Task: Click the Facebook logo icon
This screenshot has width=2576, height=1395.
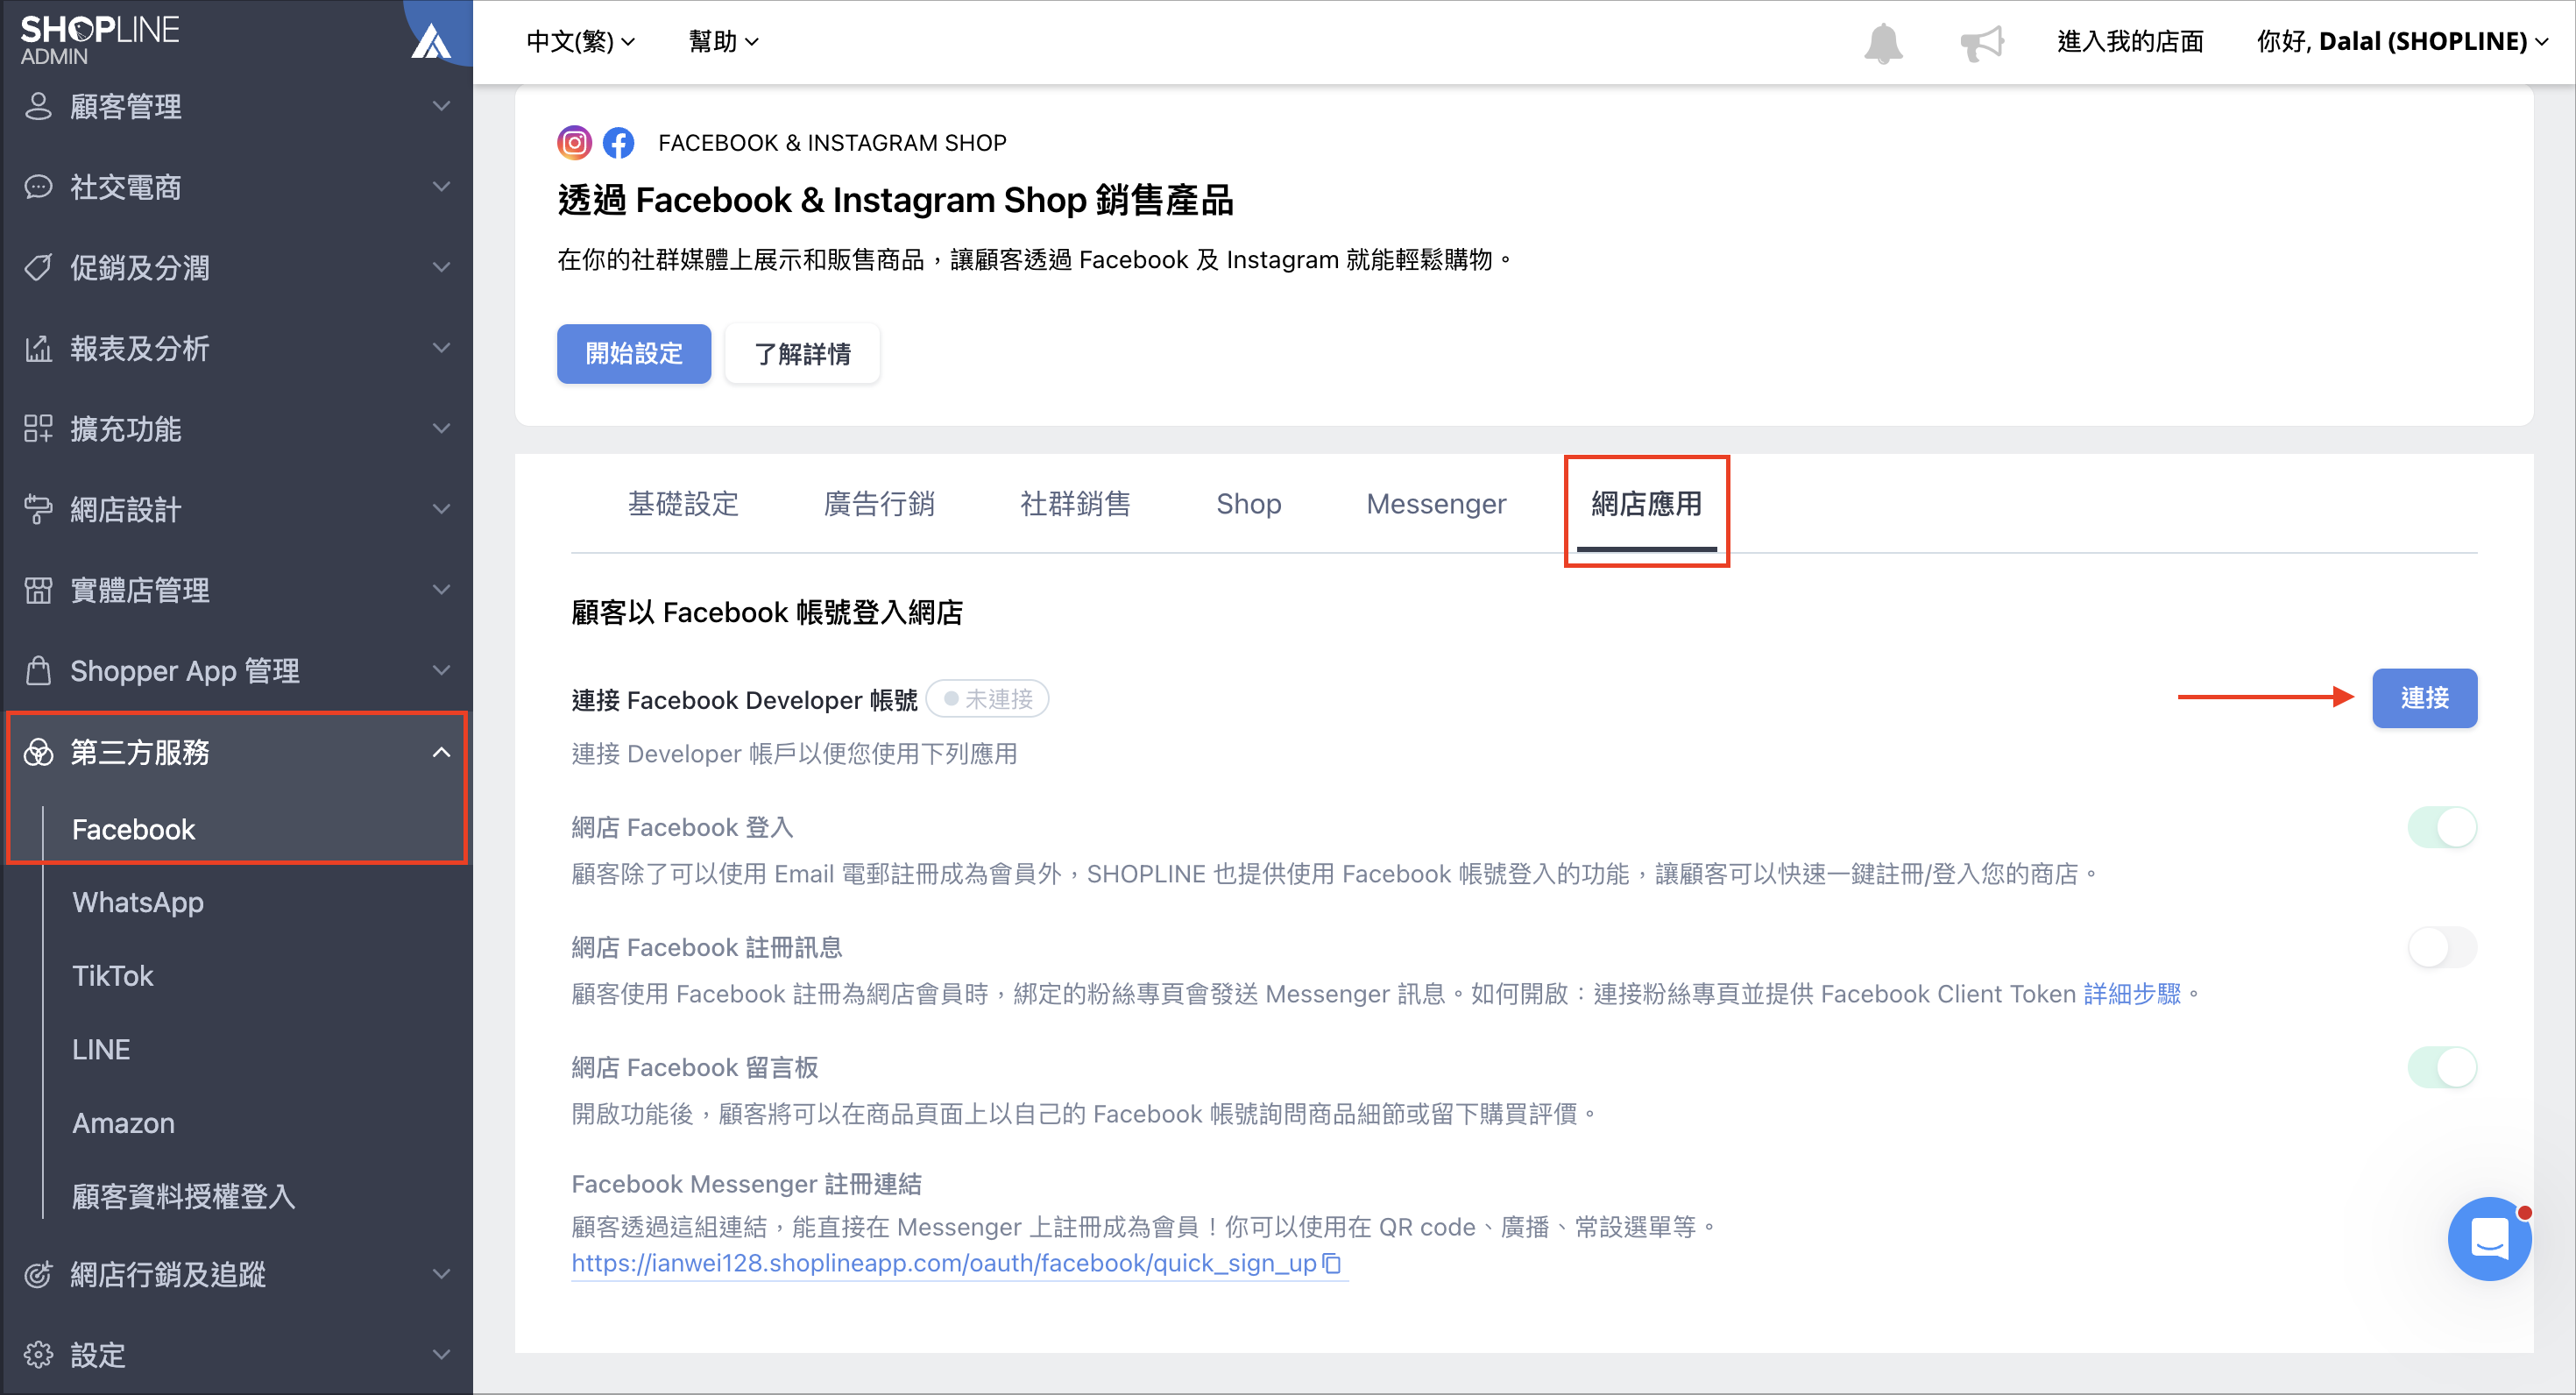Action: click(x=619, y=143)
